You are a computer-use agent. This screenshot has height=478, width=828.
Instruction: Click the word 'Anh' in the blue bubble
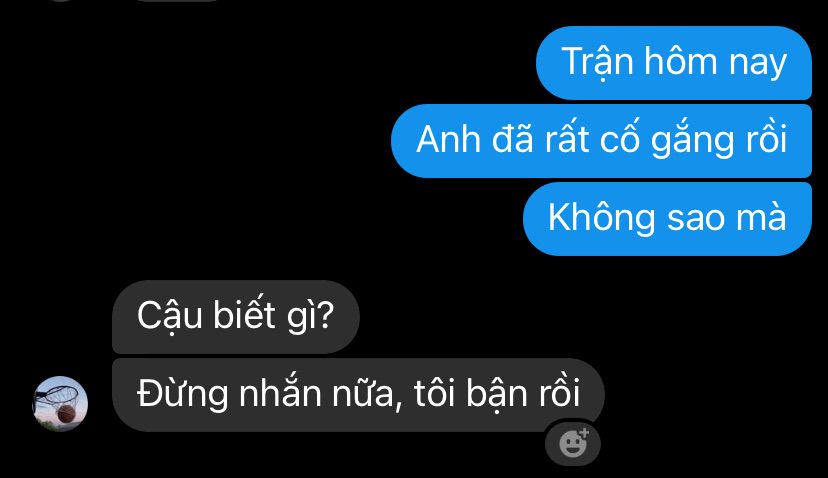tap(448, 140)
